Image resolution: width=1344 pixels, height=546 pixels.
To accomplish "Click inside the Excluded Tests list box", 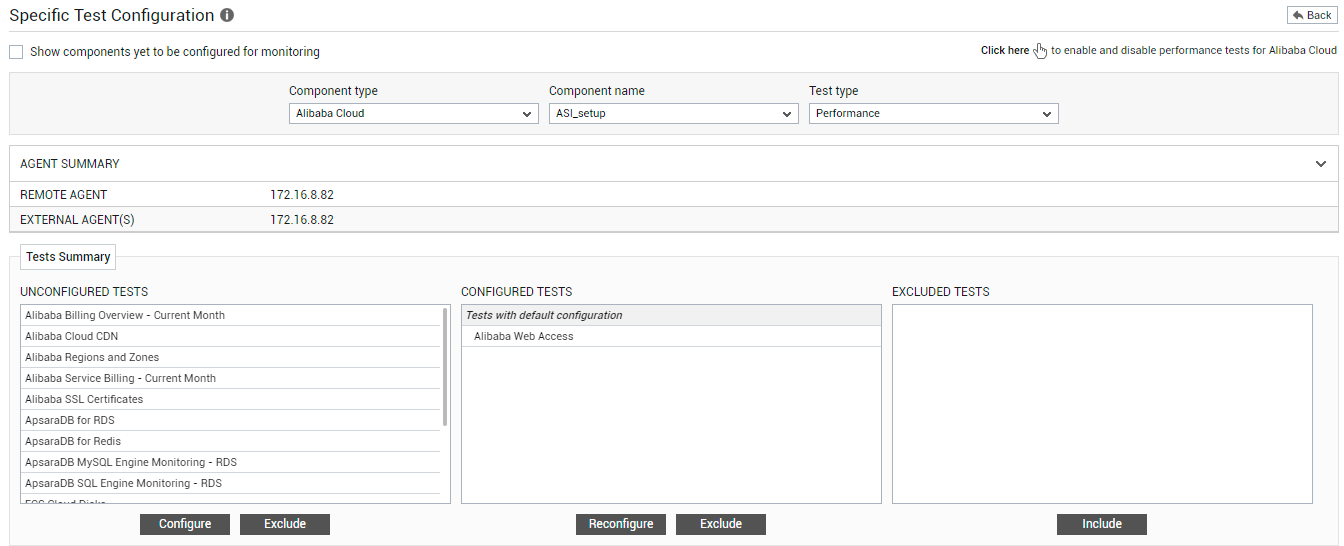I will point(1102,404).
